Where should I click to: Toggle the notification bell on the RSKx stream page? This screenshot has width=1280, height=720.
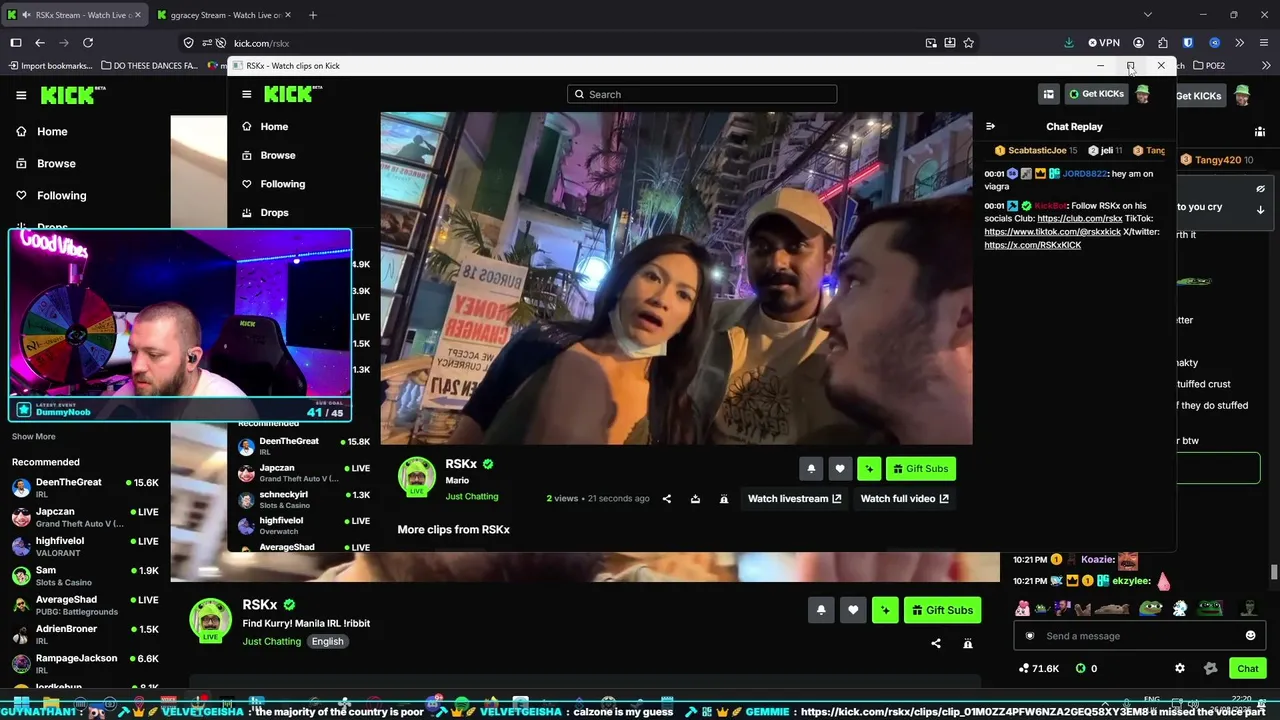(821, 610)
